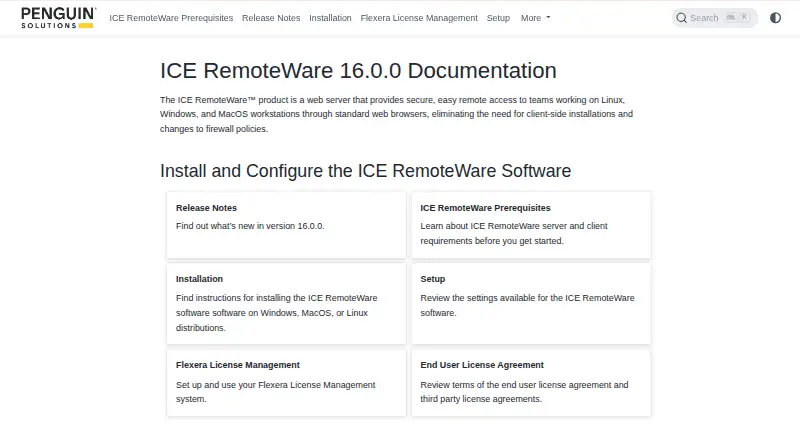
Task: Go to Release Notes in top navigation
Action: coord(271,18)
